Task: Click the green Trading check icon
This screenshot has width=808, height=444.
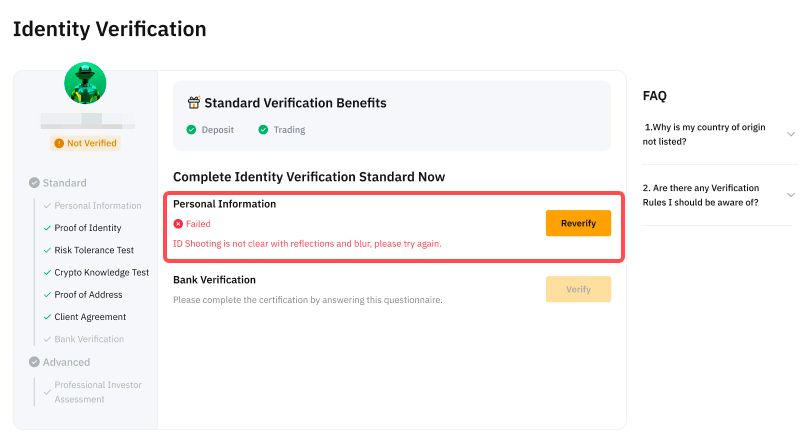Action: (x=263, y=130)
